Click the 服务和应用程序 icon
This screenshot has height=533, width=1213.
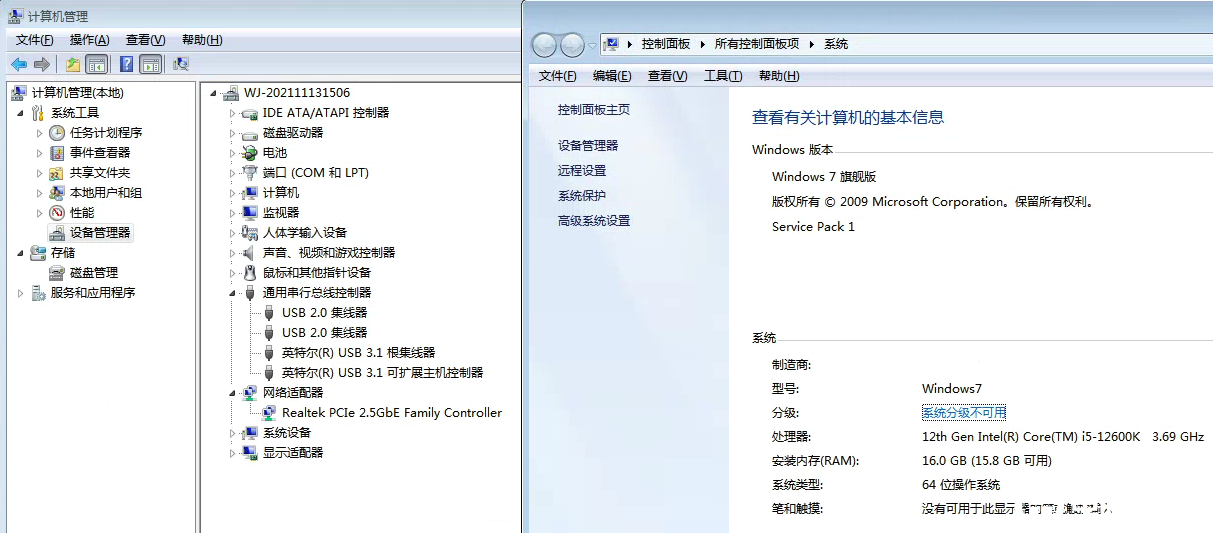click(39, 293)
